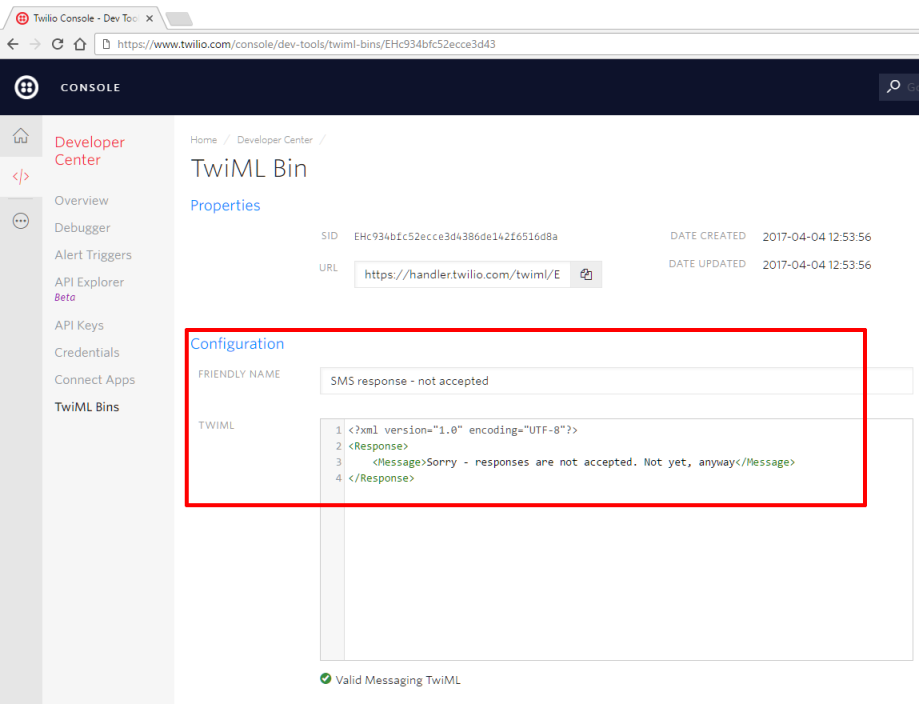Navigate to API Keys
The height and width of the screenshot is (704, 919).
(79, 325)
